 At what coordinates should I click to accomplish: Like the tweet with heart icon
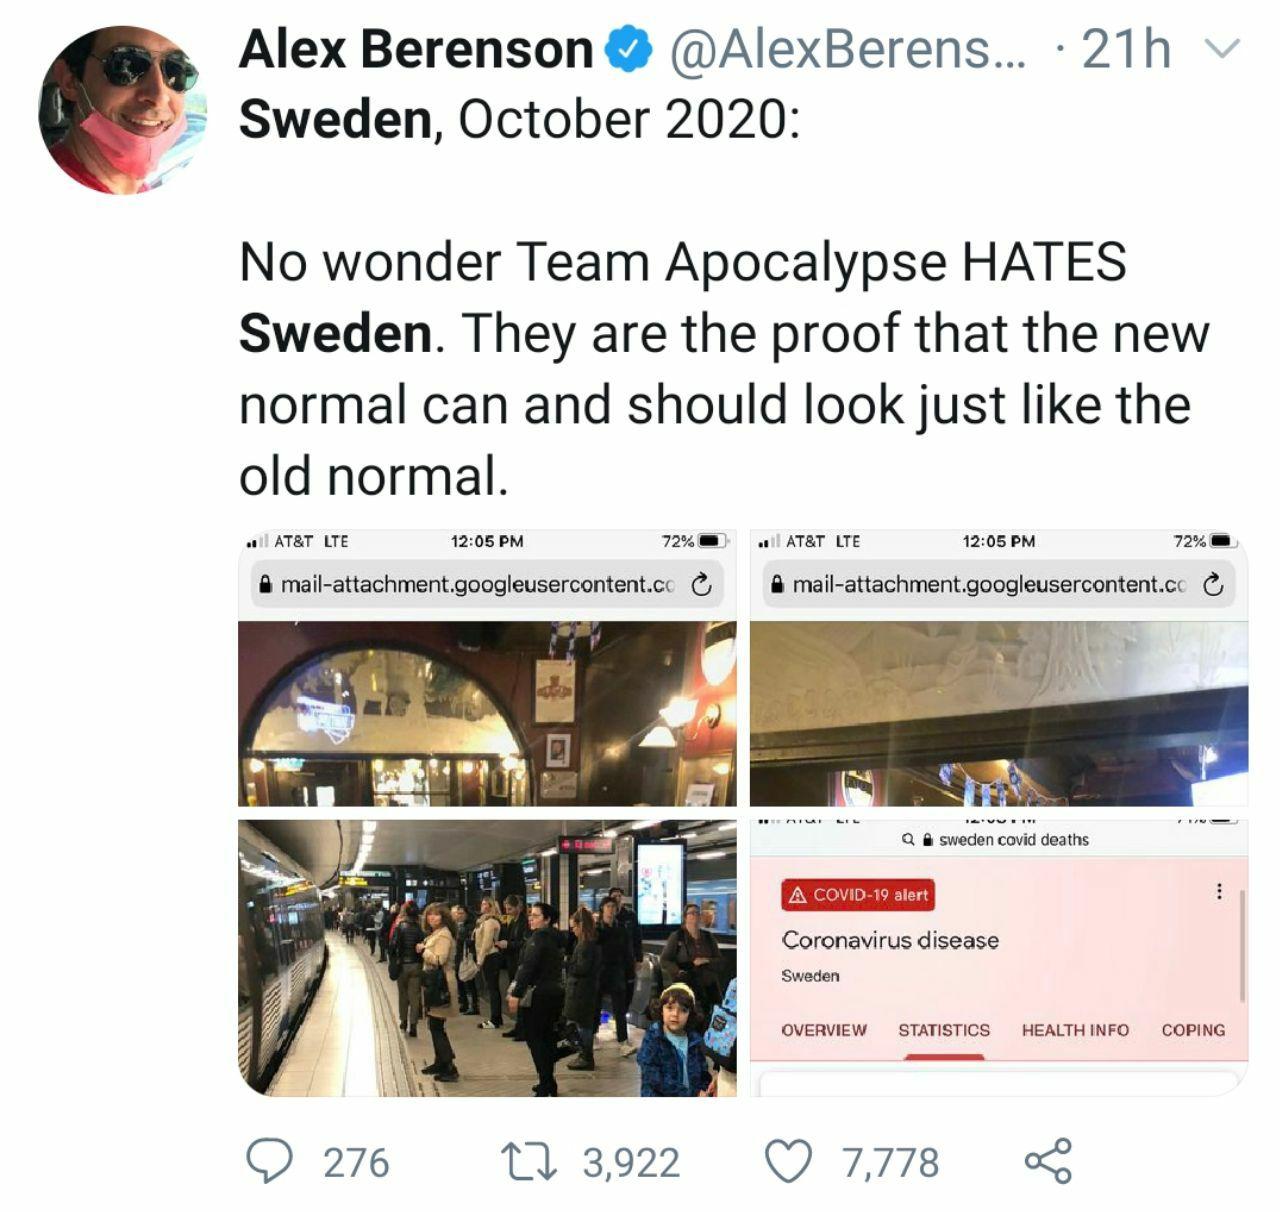tap(788, 1162)
